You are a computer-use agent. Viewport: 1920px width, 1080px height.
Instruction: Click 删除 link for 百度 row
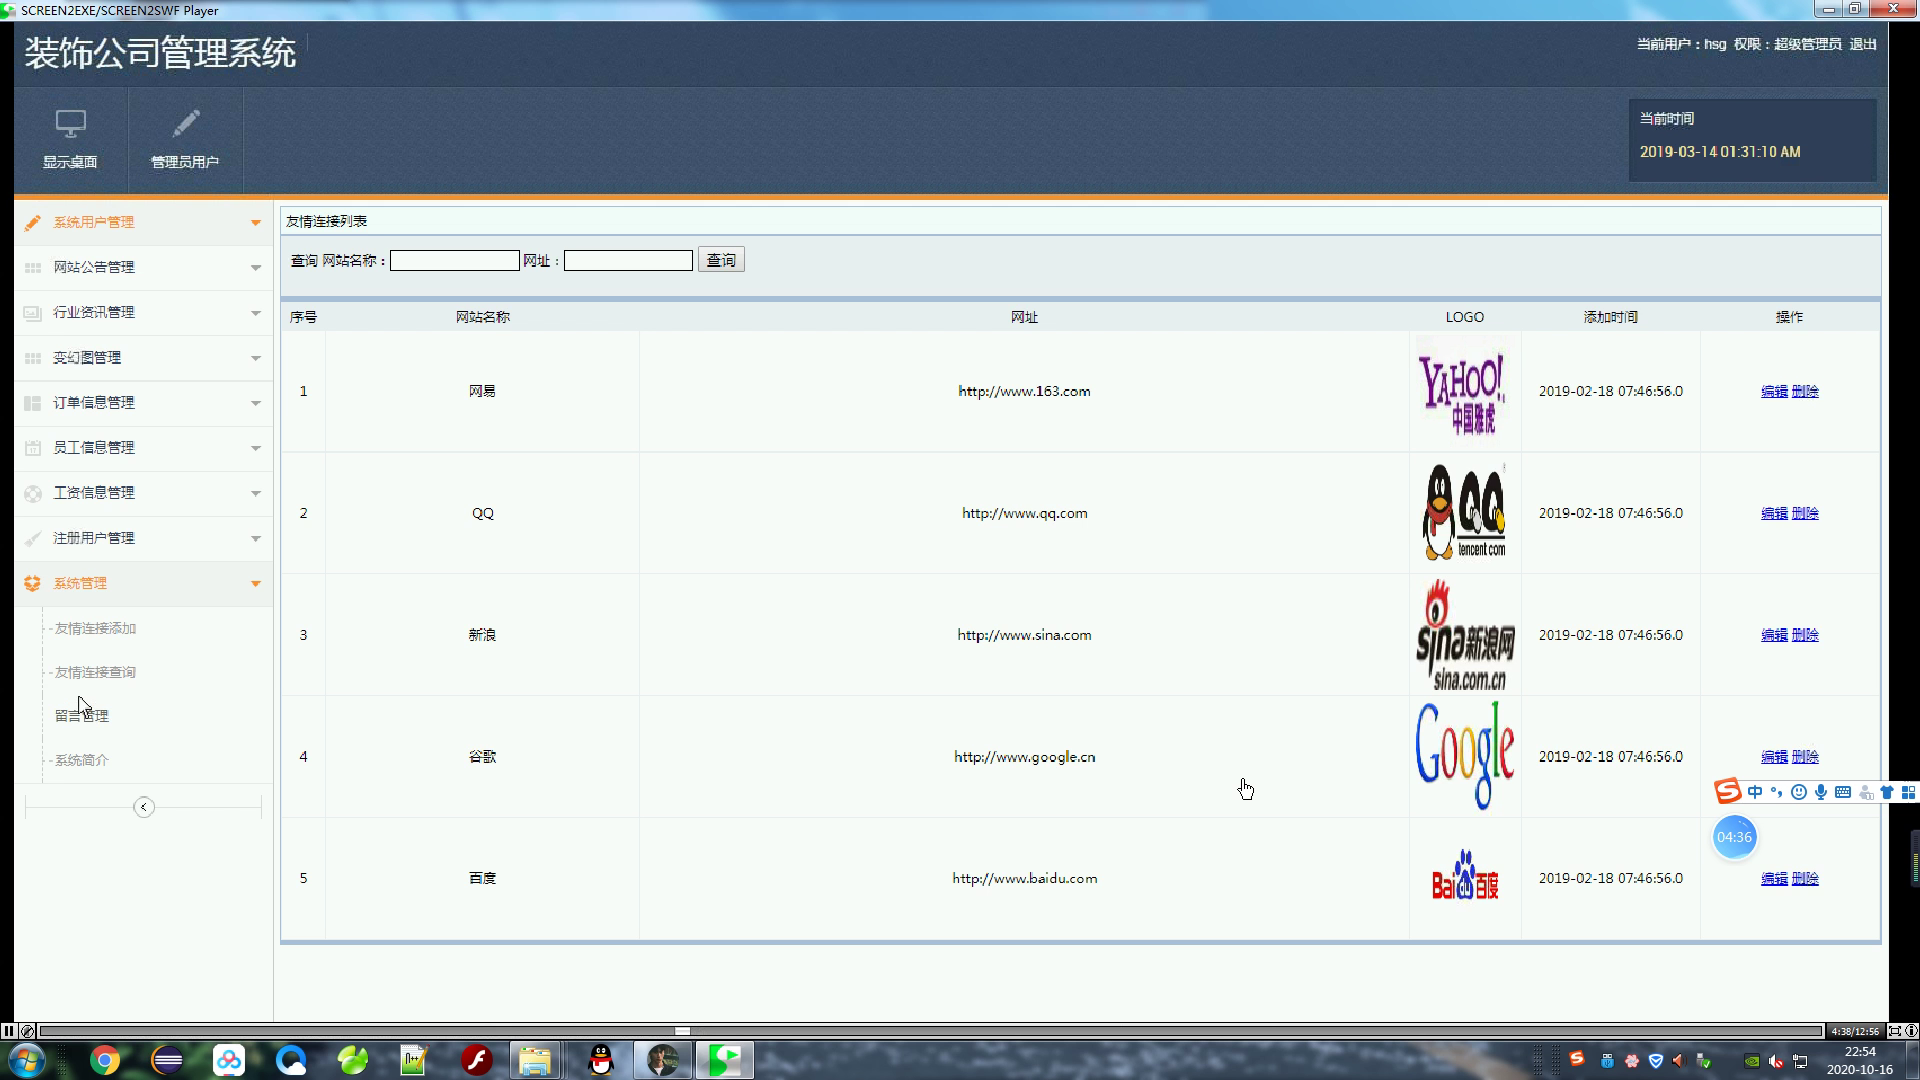click(1805, 878)
